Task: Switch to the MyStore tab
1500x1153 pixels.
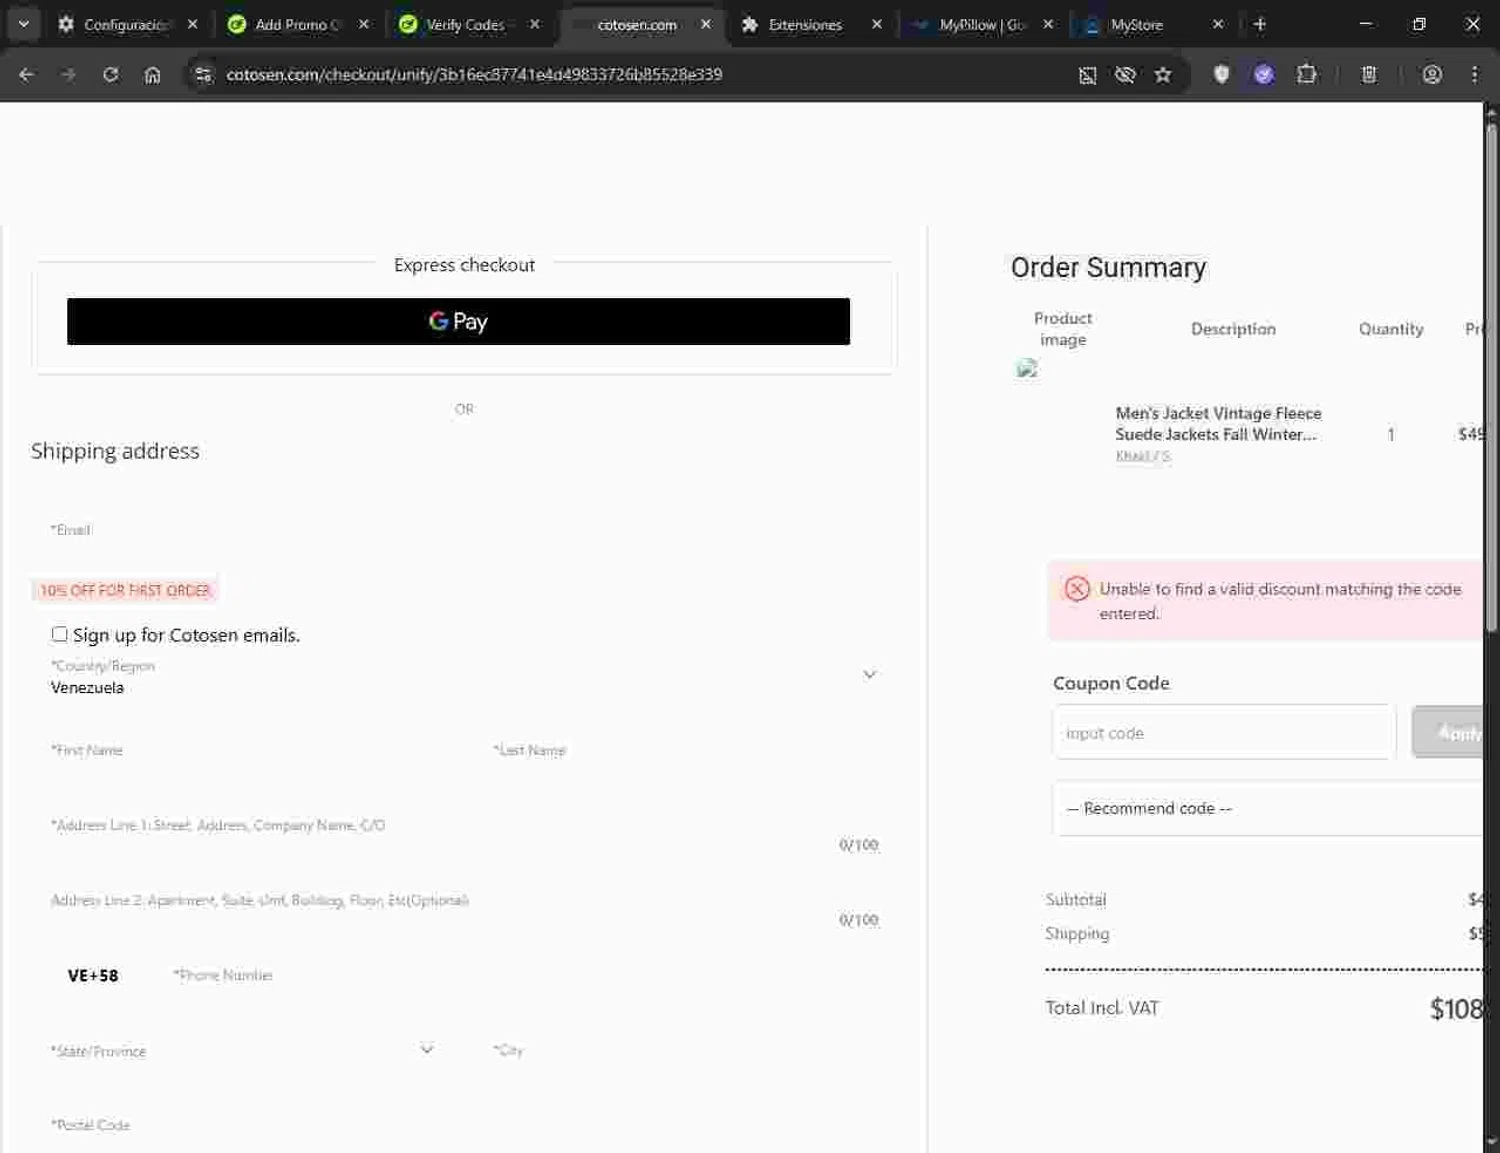Action: [1138, 24]
